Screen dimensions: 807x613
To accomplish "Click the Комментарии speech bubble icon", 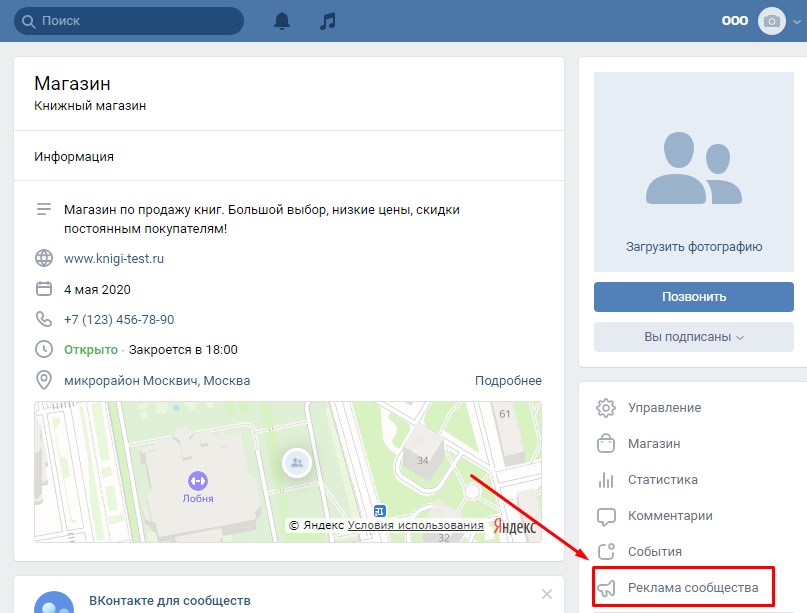I will coord(606,516).
